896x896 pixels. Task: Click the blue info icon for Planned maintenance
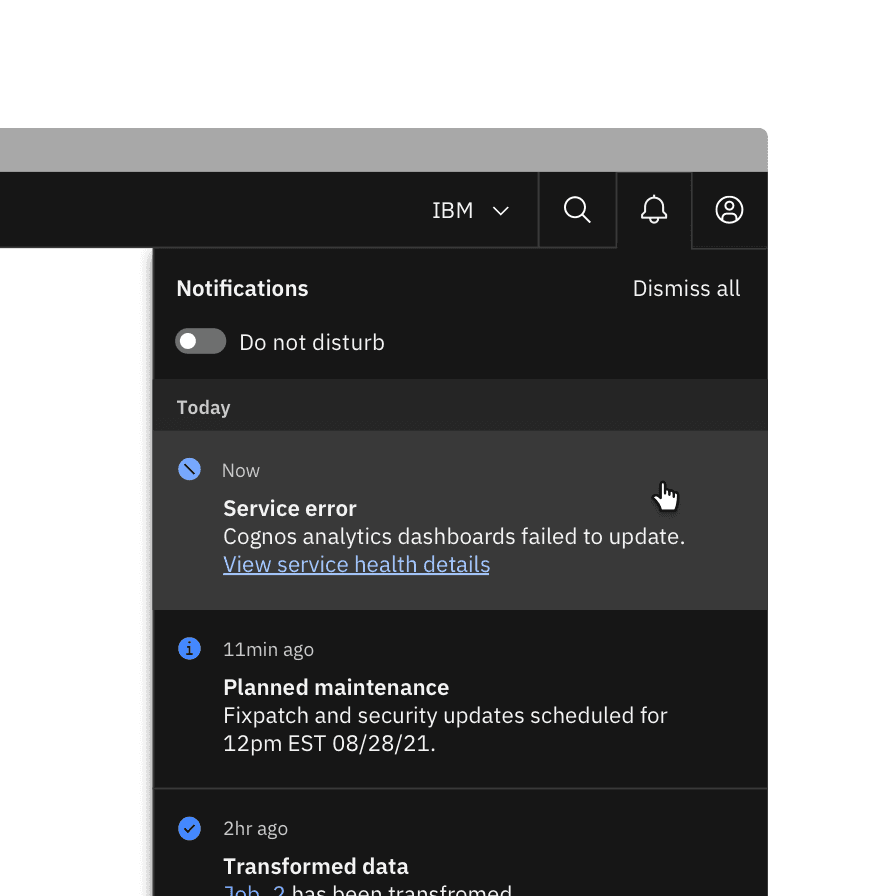(189, 649)
